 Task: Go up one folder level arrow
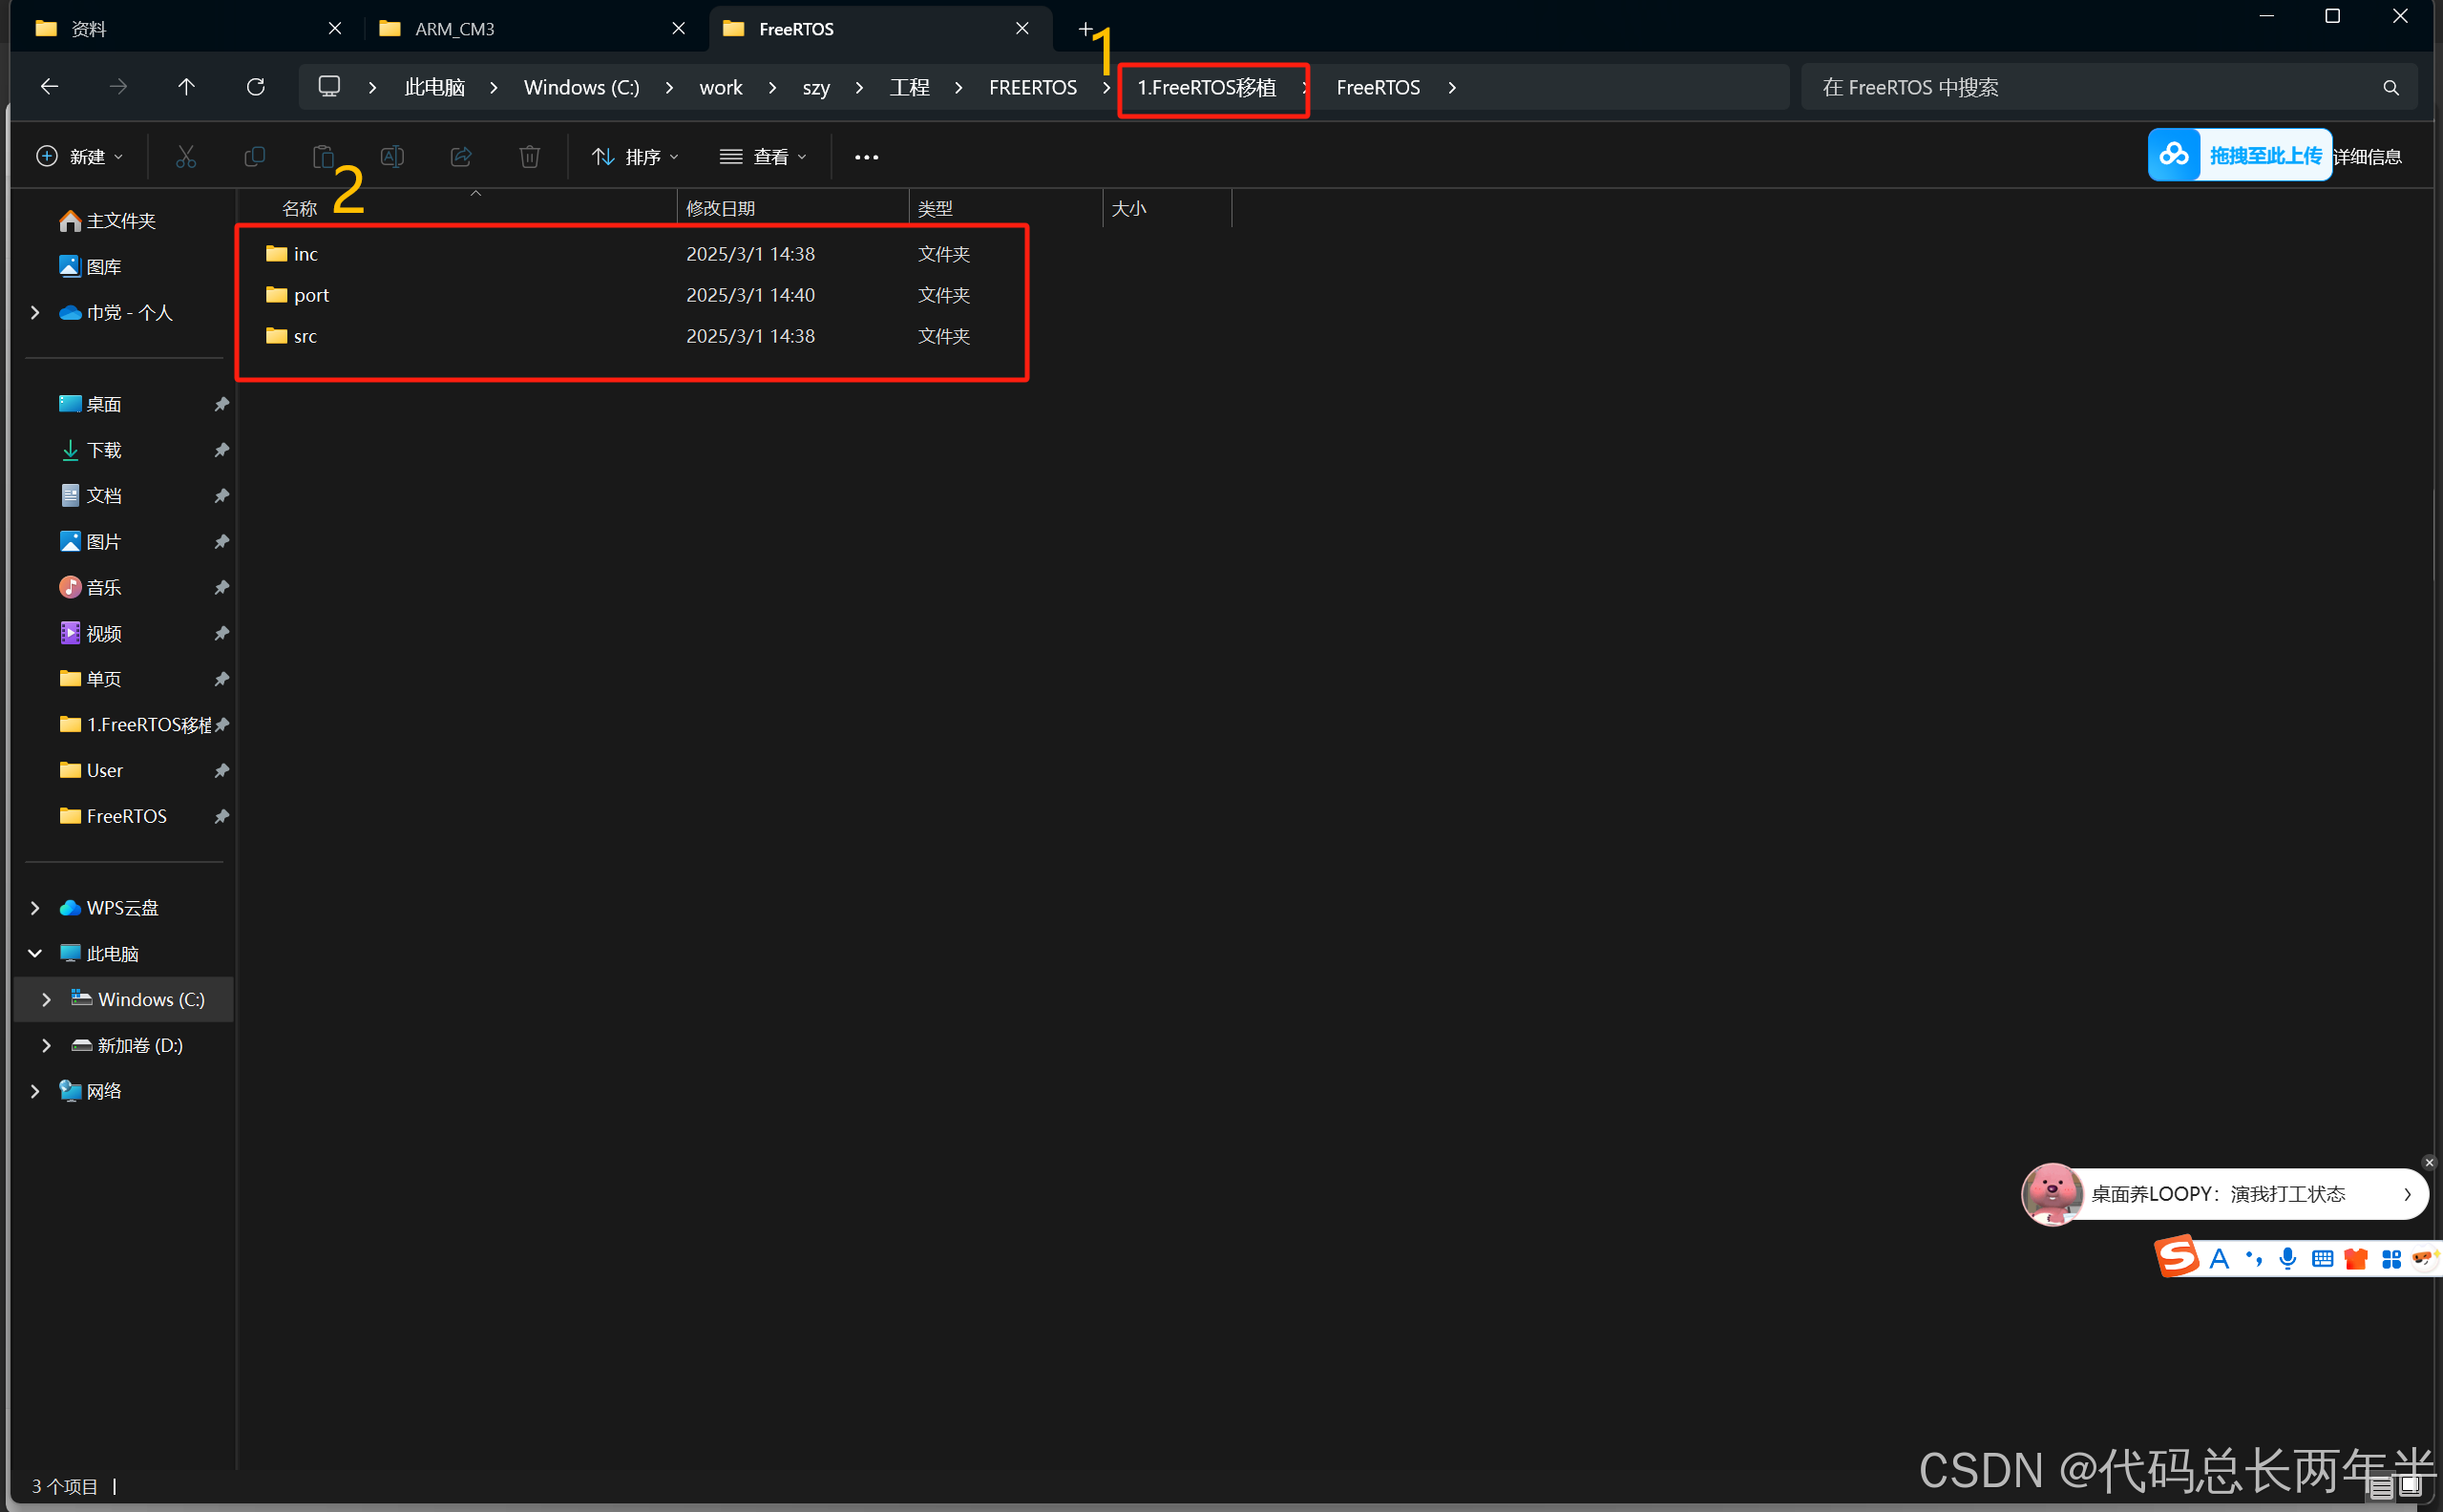coord(186,87)
